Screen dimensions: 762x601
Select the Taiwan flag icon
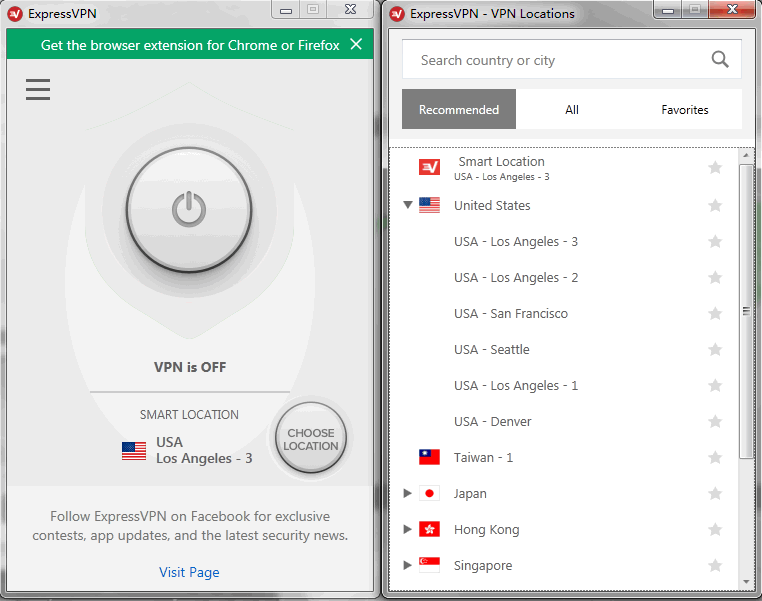(x=429, y=457)
